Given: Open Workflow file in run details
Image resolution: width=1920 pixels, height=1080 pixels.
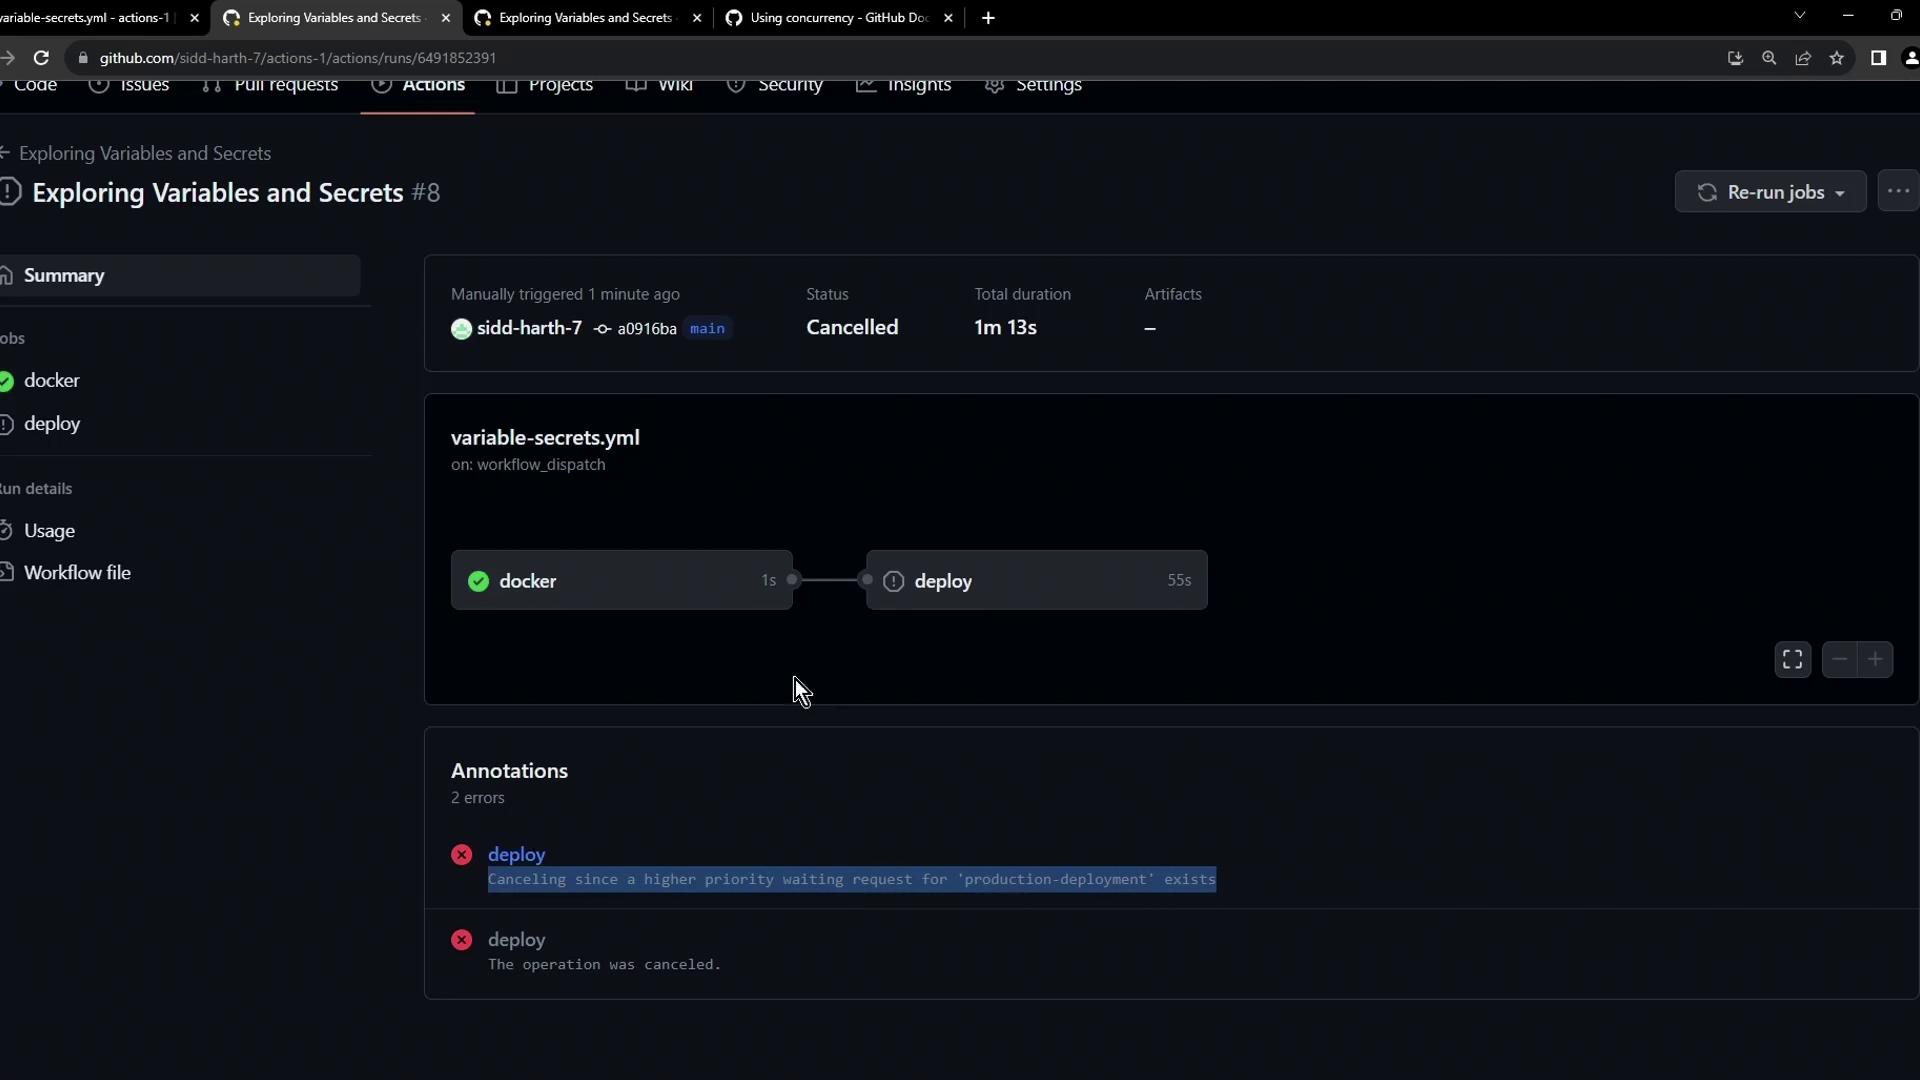Looking at the screenshot, I should (77, 573).
